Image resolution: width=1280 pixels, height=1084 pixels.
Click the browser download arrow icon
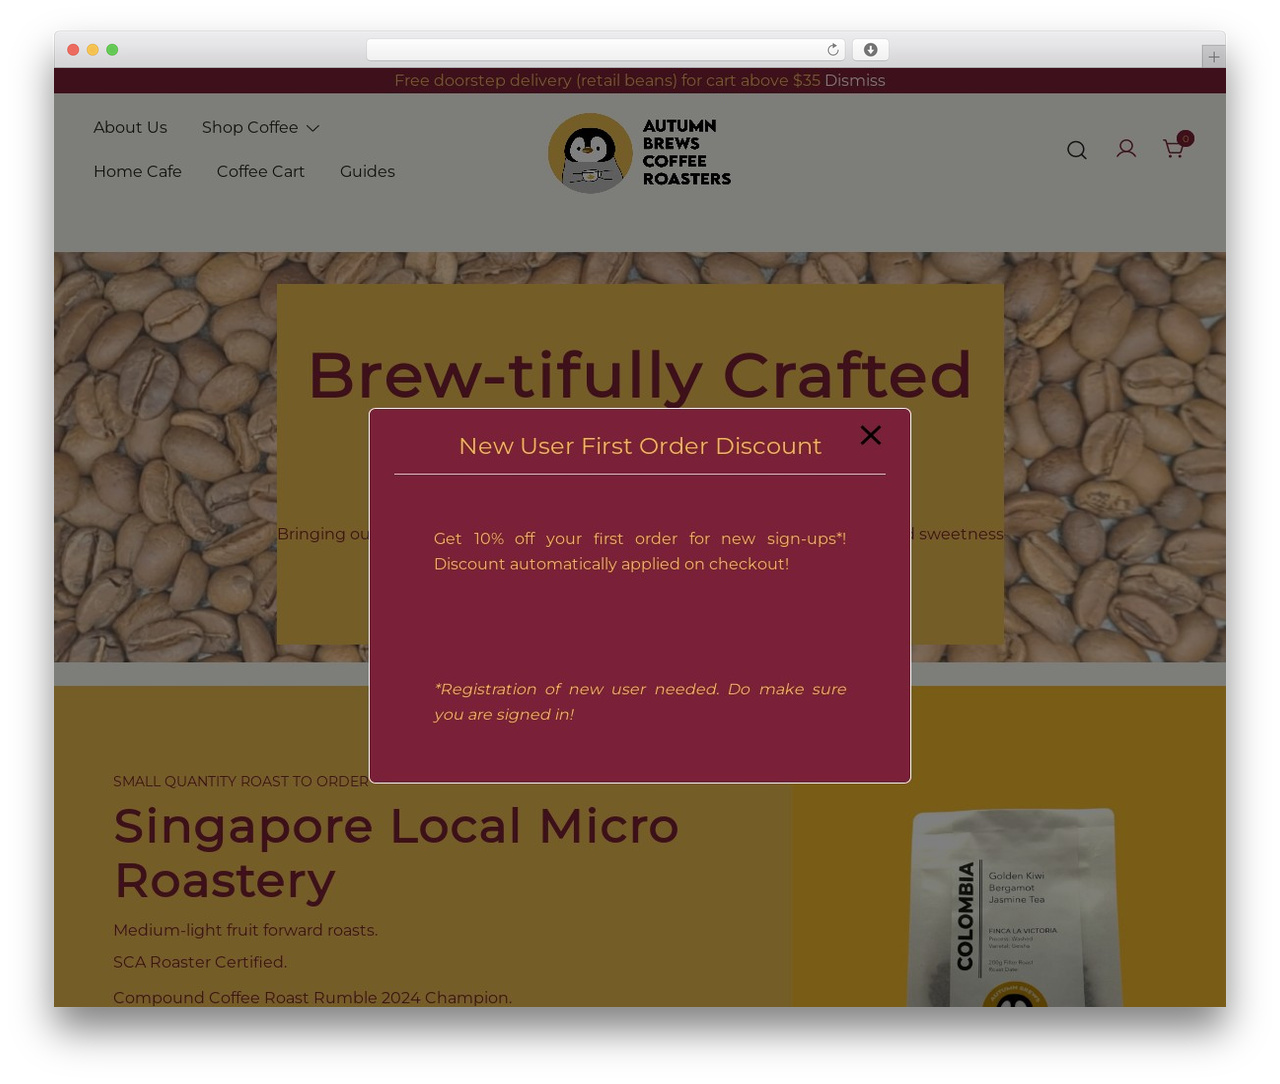(x=870, y=50)
